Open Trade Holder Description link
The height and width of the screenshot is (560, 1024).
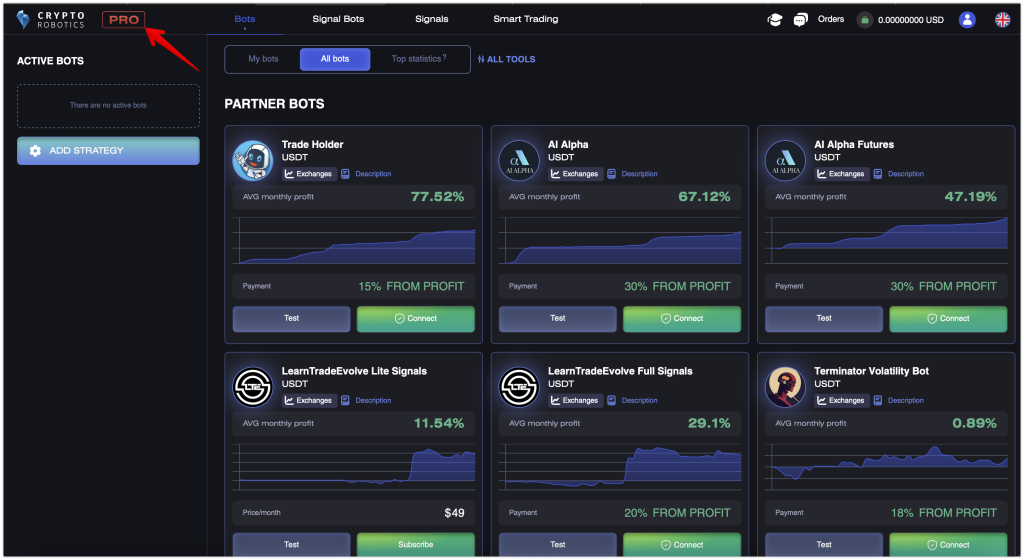coord(367,174)
